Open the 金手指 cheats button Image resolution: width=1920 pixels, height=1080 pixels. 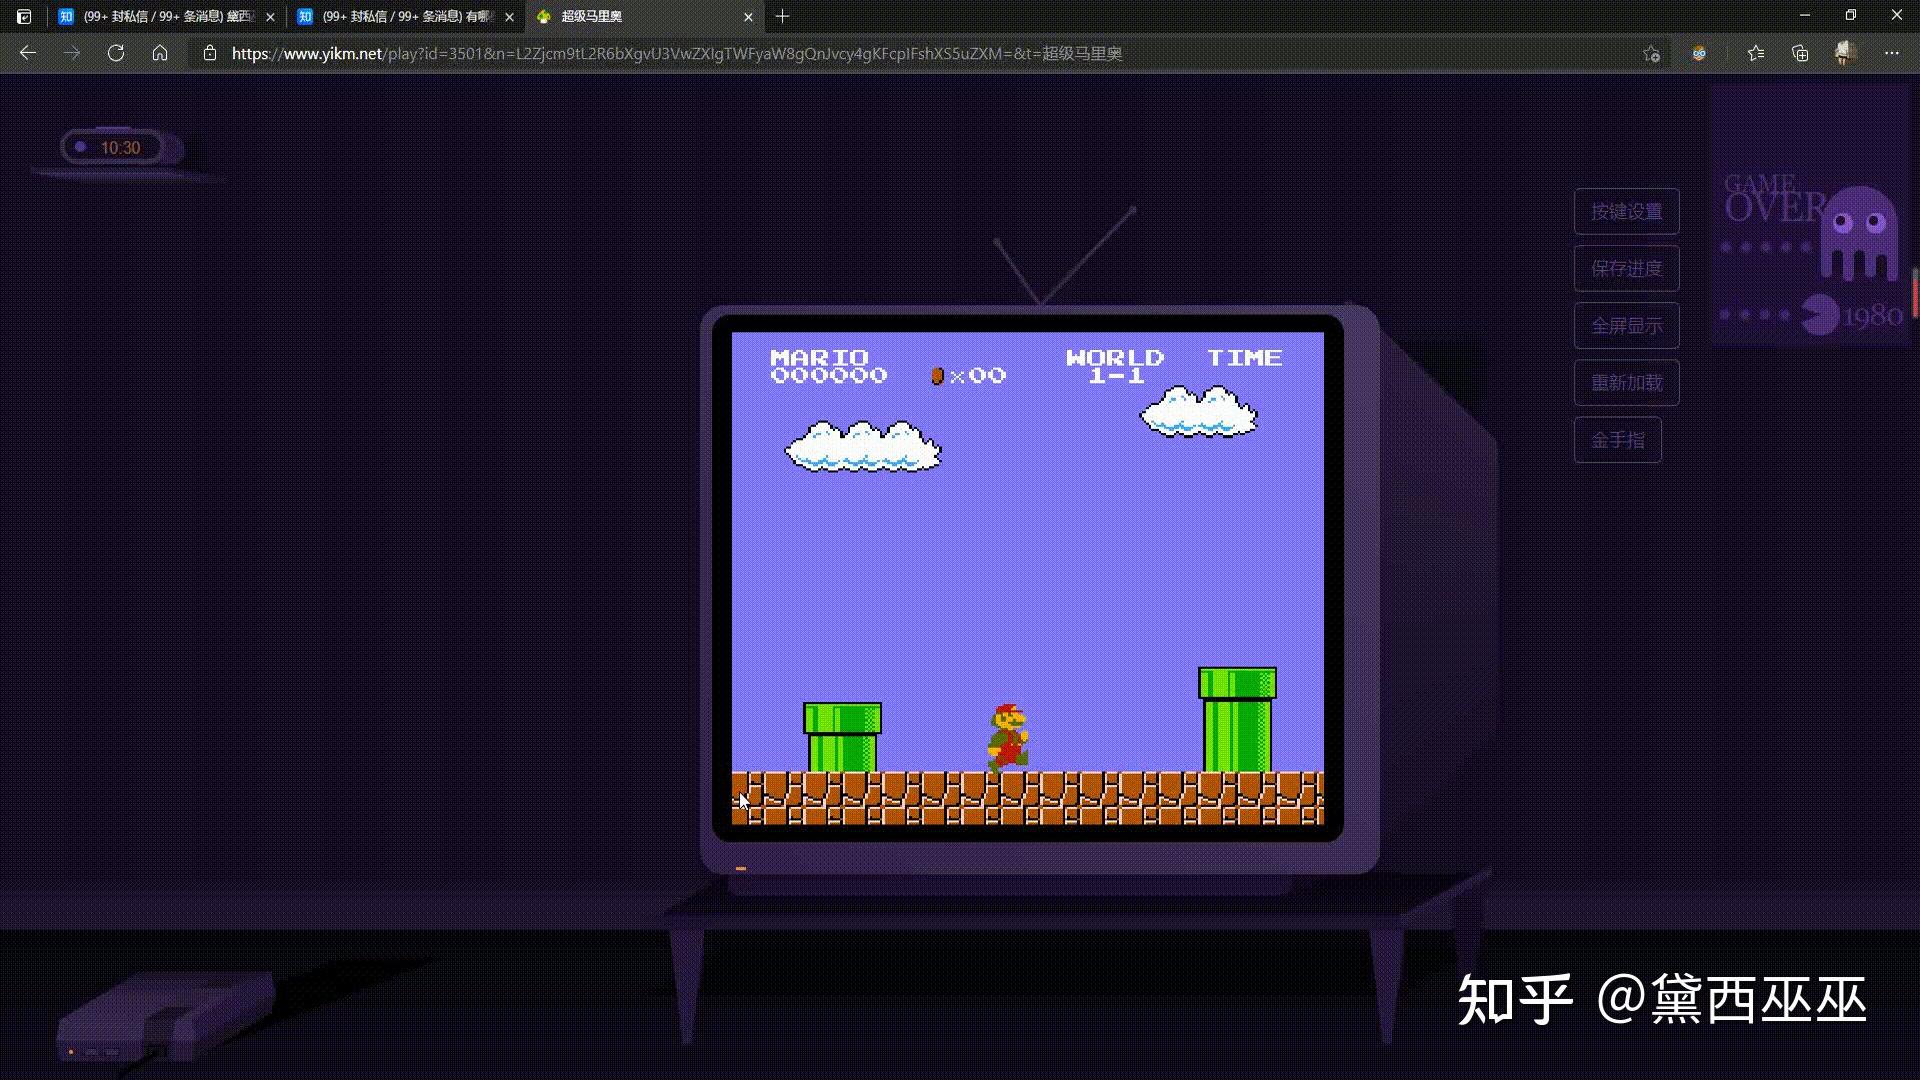(1617, 440)
